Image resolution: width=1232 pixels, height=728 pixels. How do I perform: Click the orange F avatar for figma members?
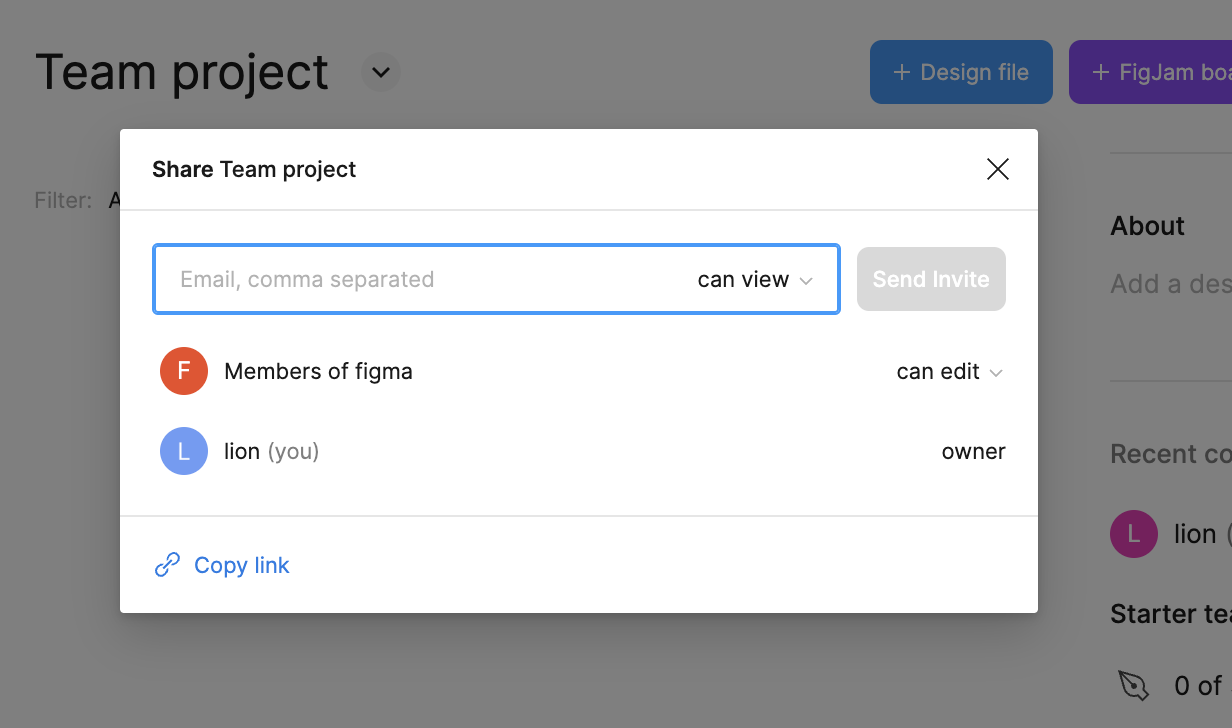184,371
